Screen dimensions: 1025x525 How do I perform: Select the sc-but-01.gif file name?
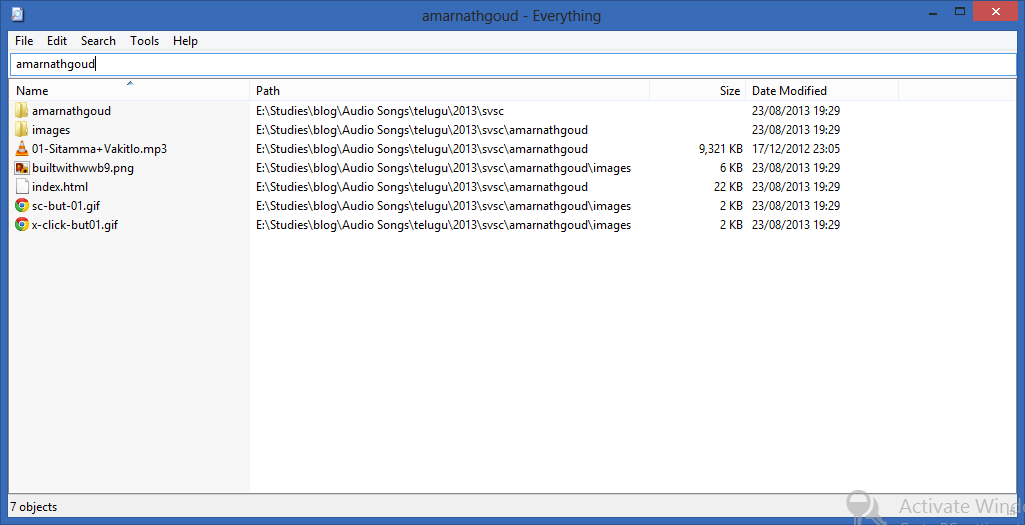66,205
